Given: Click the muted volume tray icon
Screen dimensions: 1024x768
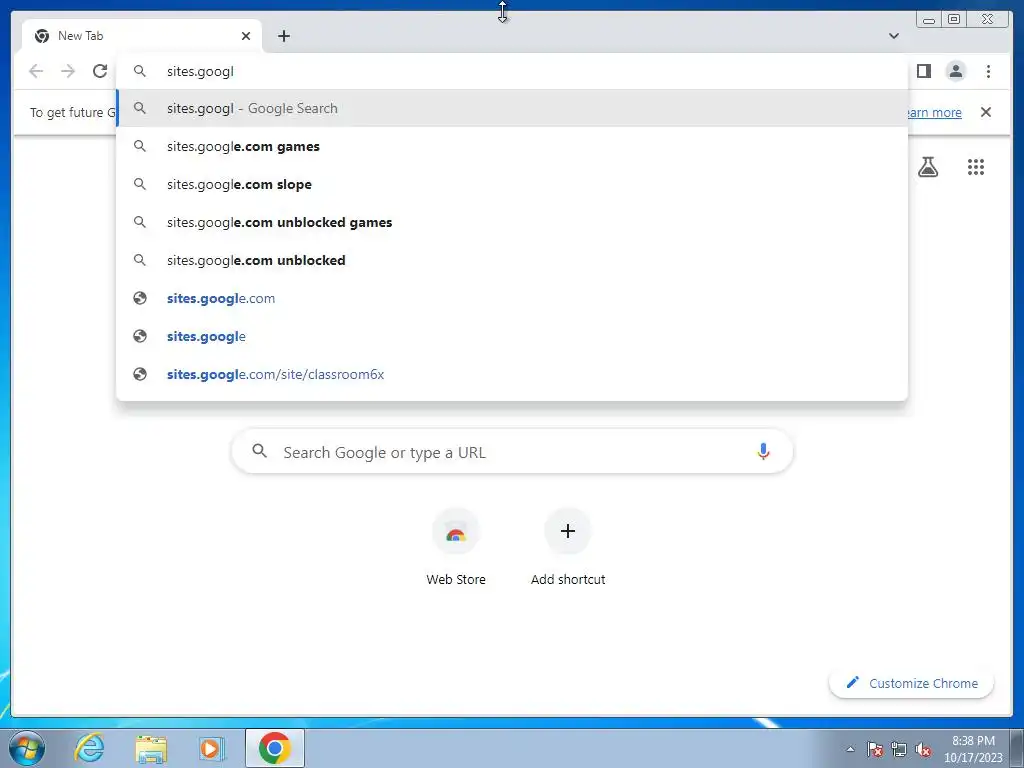Looking at the screenshot, I should point(923,749).
